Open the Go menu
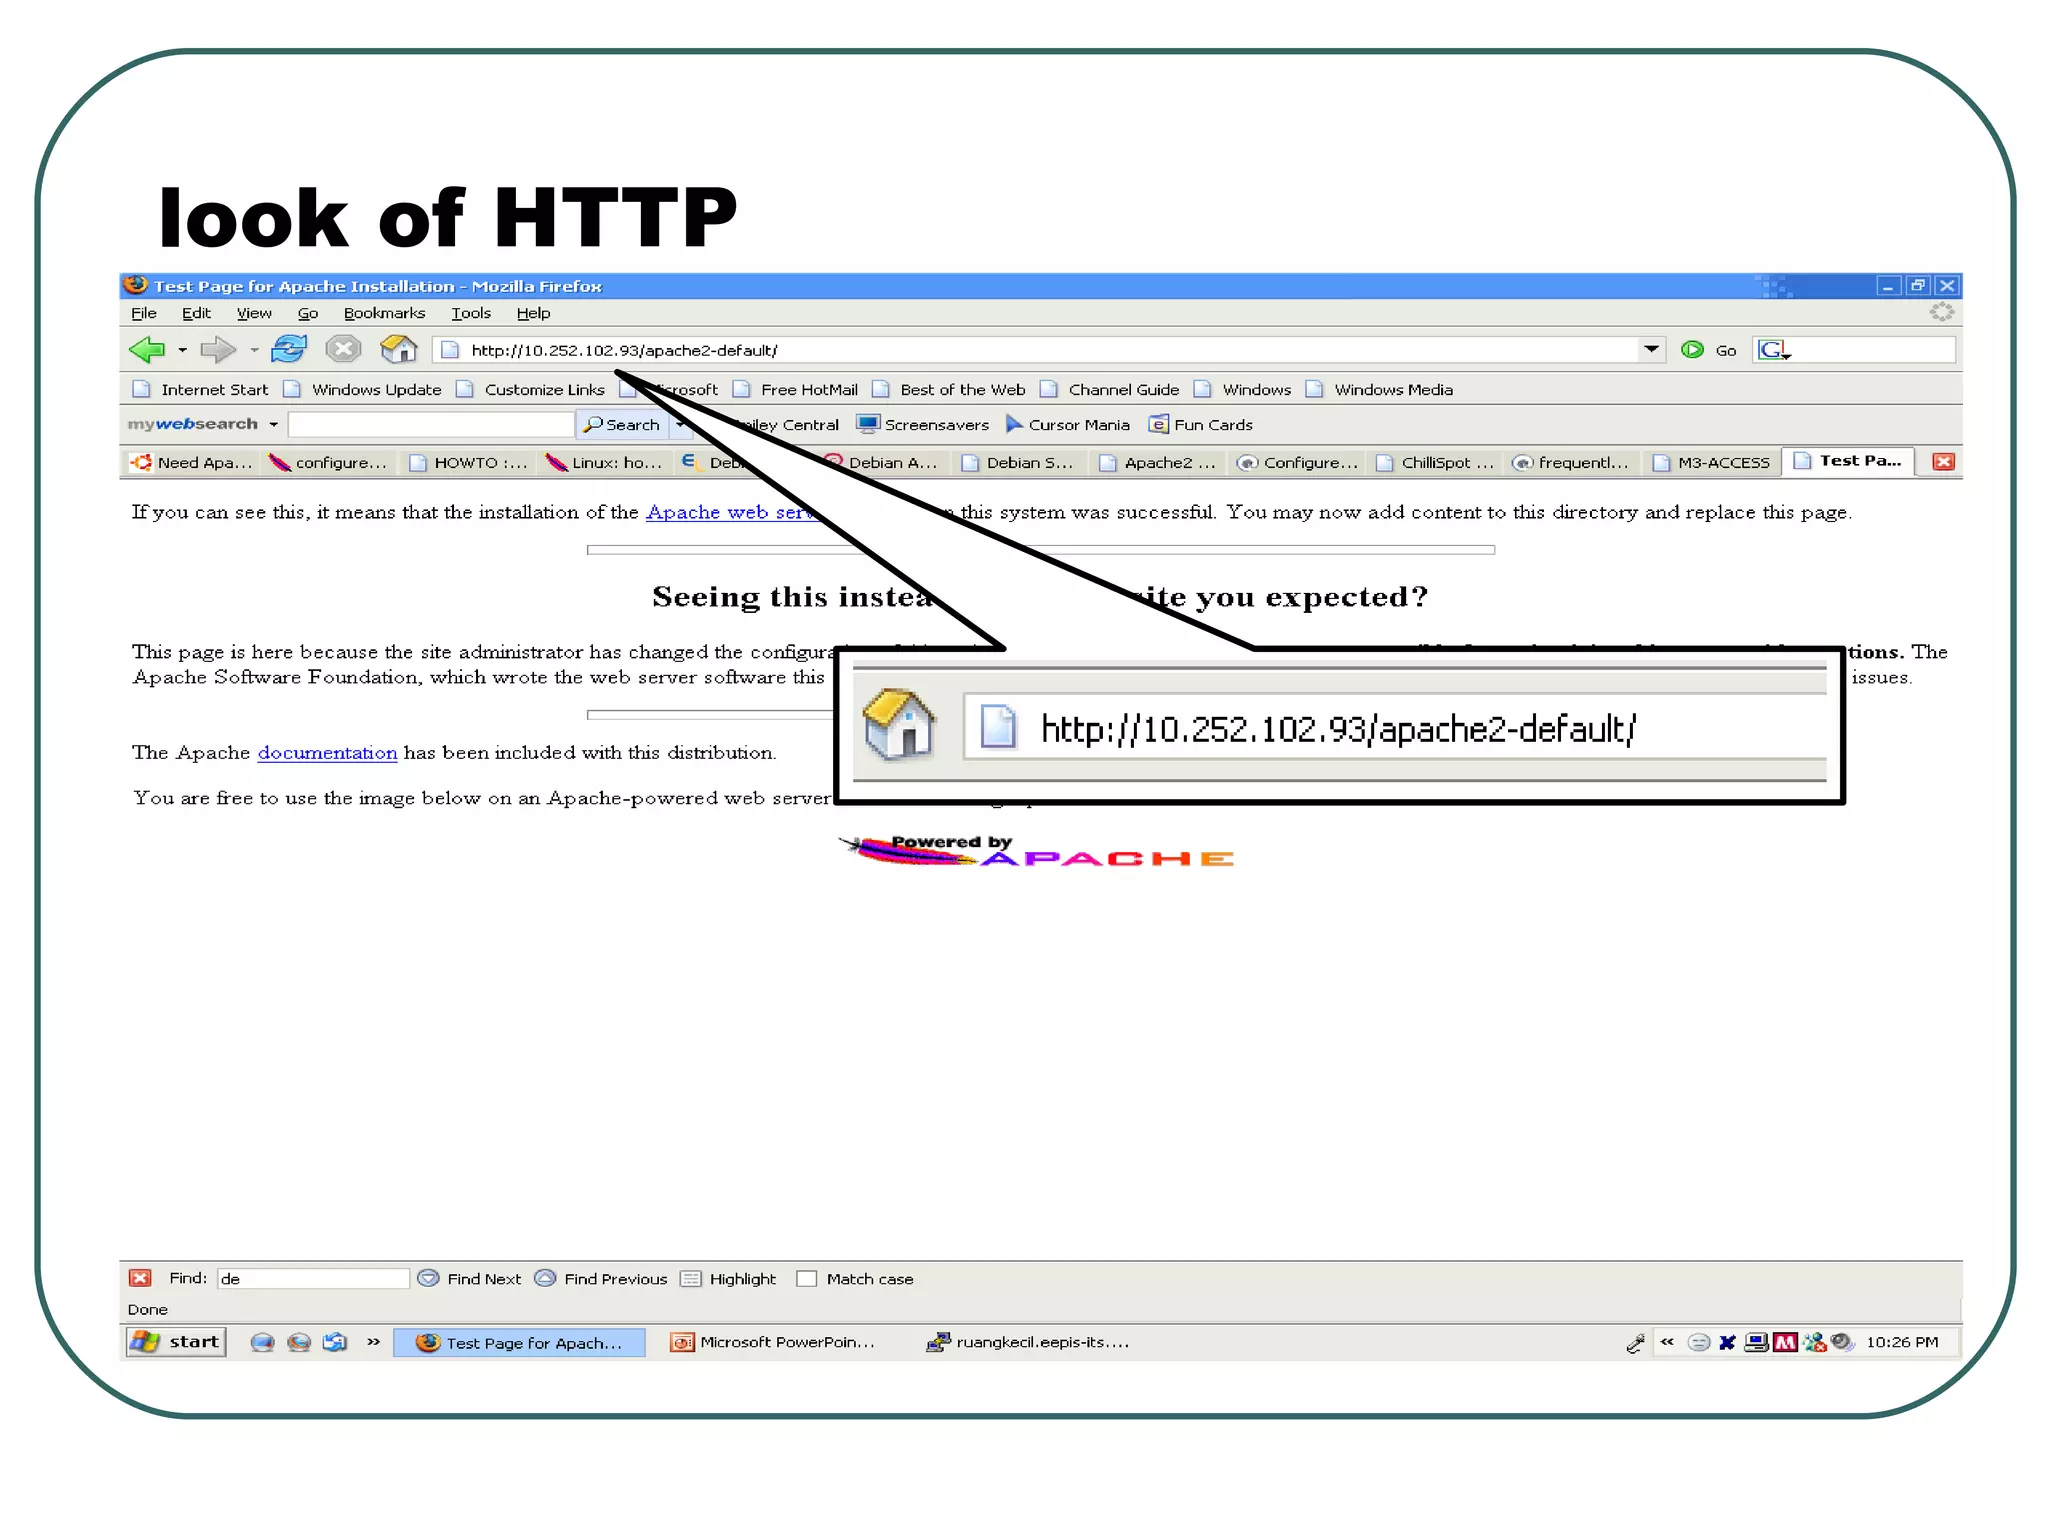Screen dimensions: 2048x1536 tap(308, 313)
